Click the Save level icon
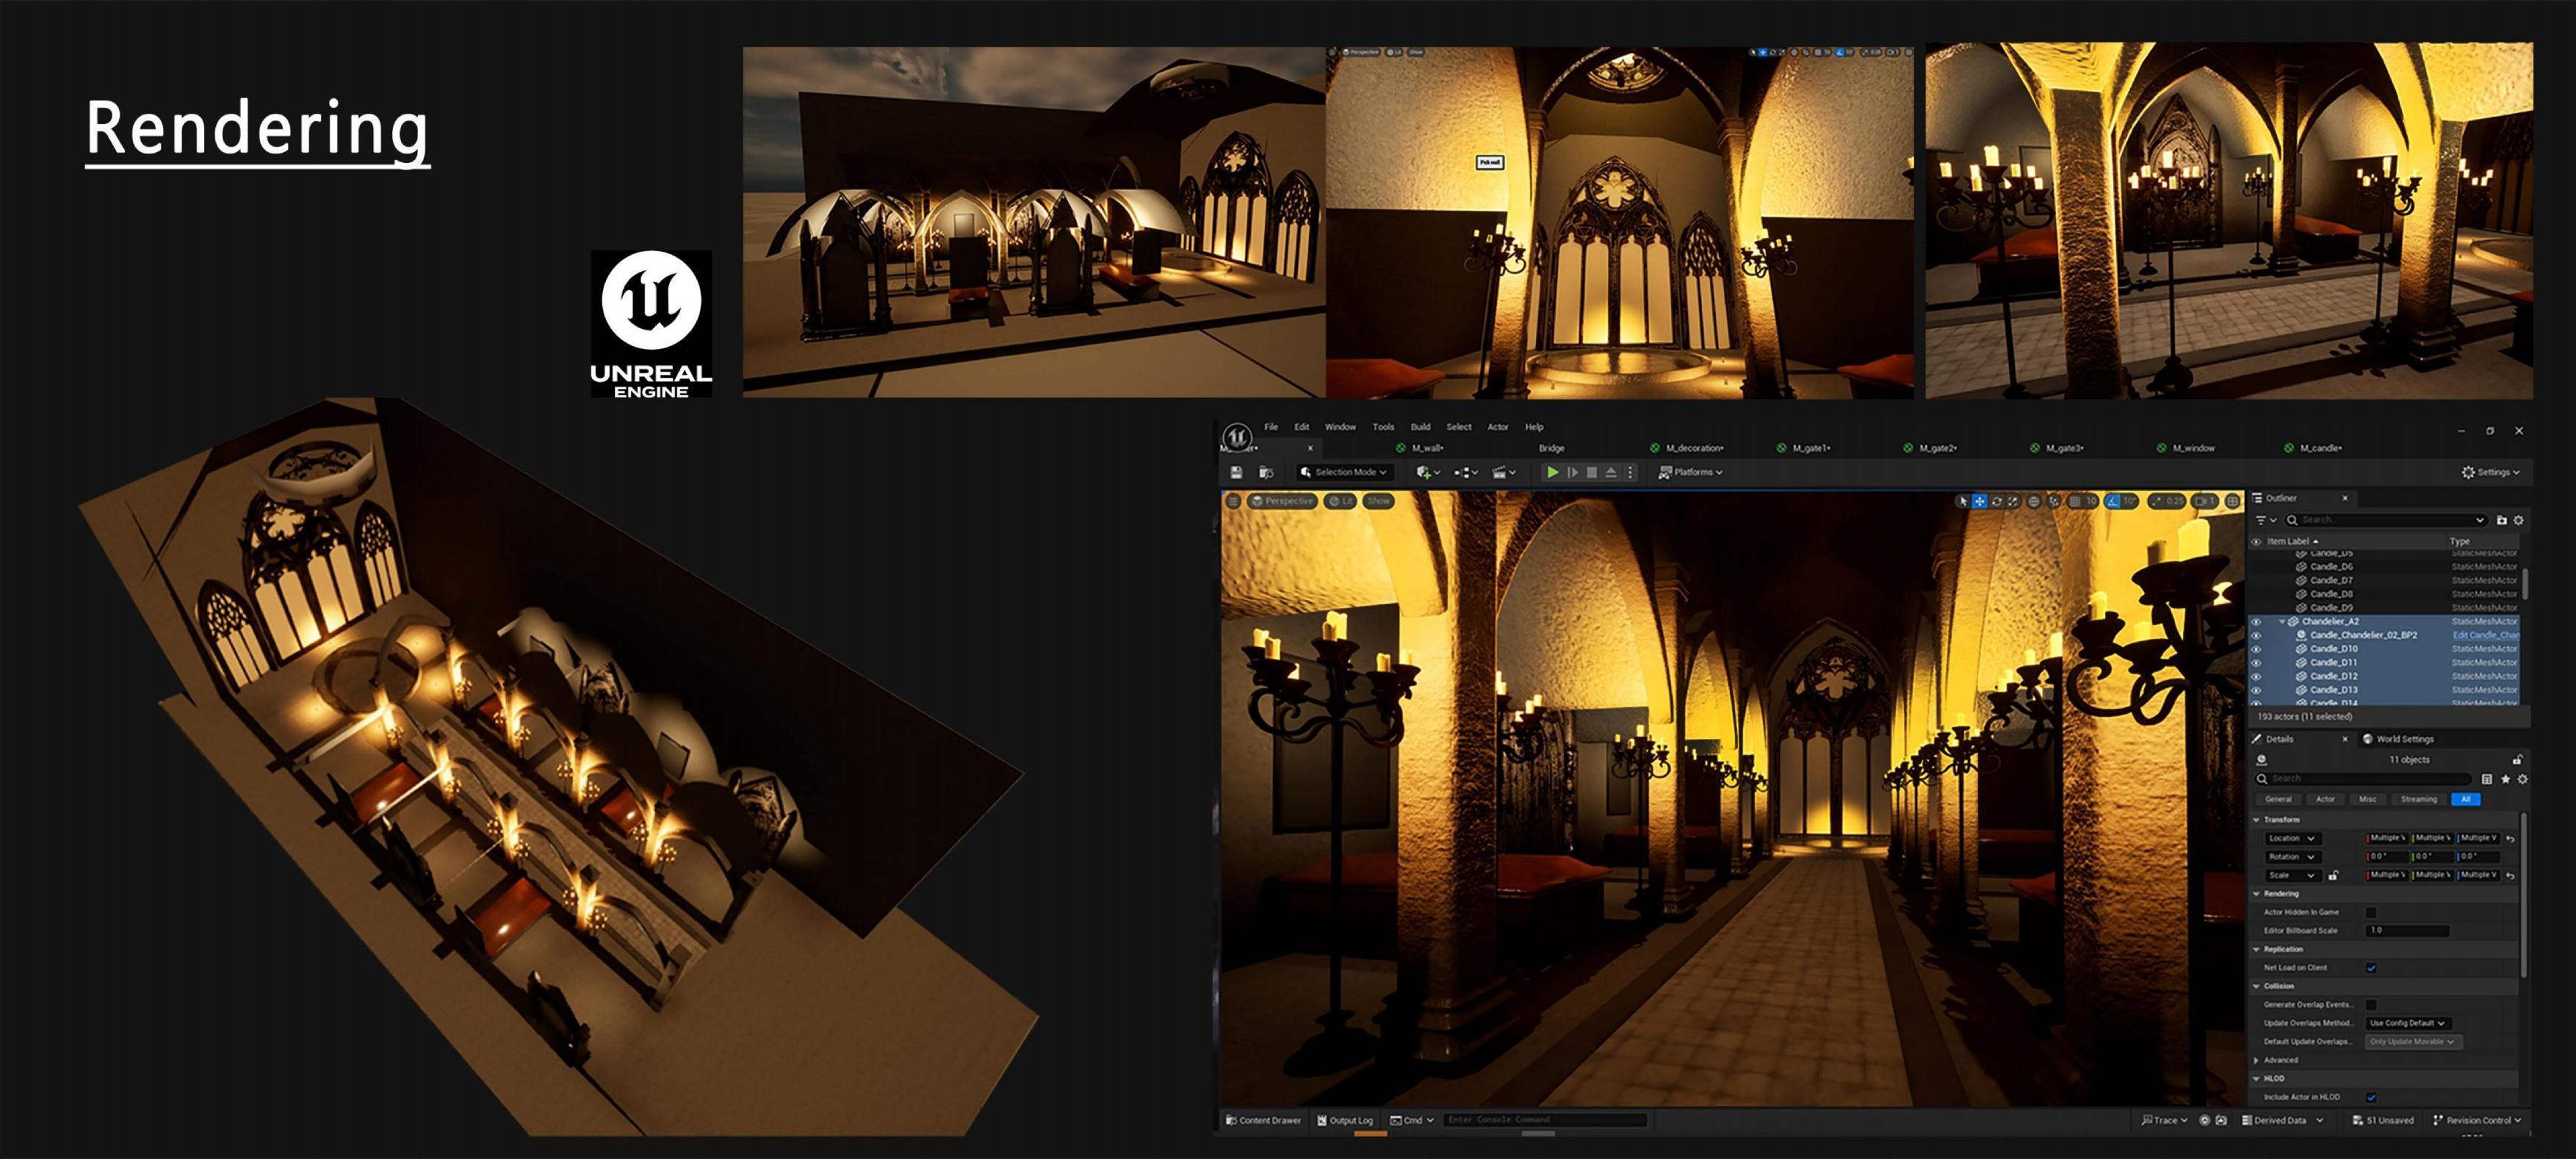This screenshot has height=1159, width=2576. 1236,472
